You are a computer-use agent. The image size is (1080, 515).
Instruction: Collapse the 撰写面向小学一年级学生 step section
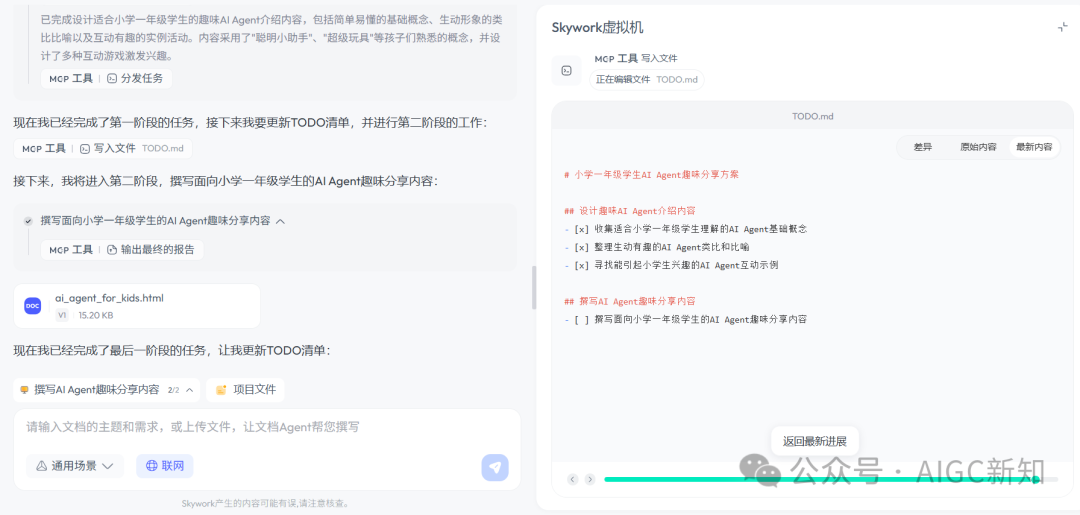click(280, 221)
